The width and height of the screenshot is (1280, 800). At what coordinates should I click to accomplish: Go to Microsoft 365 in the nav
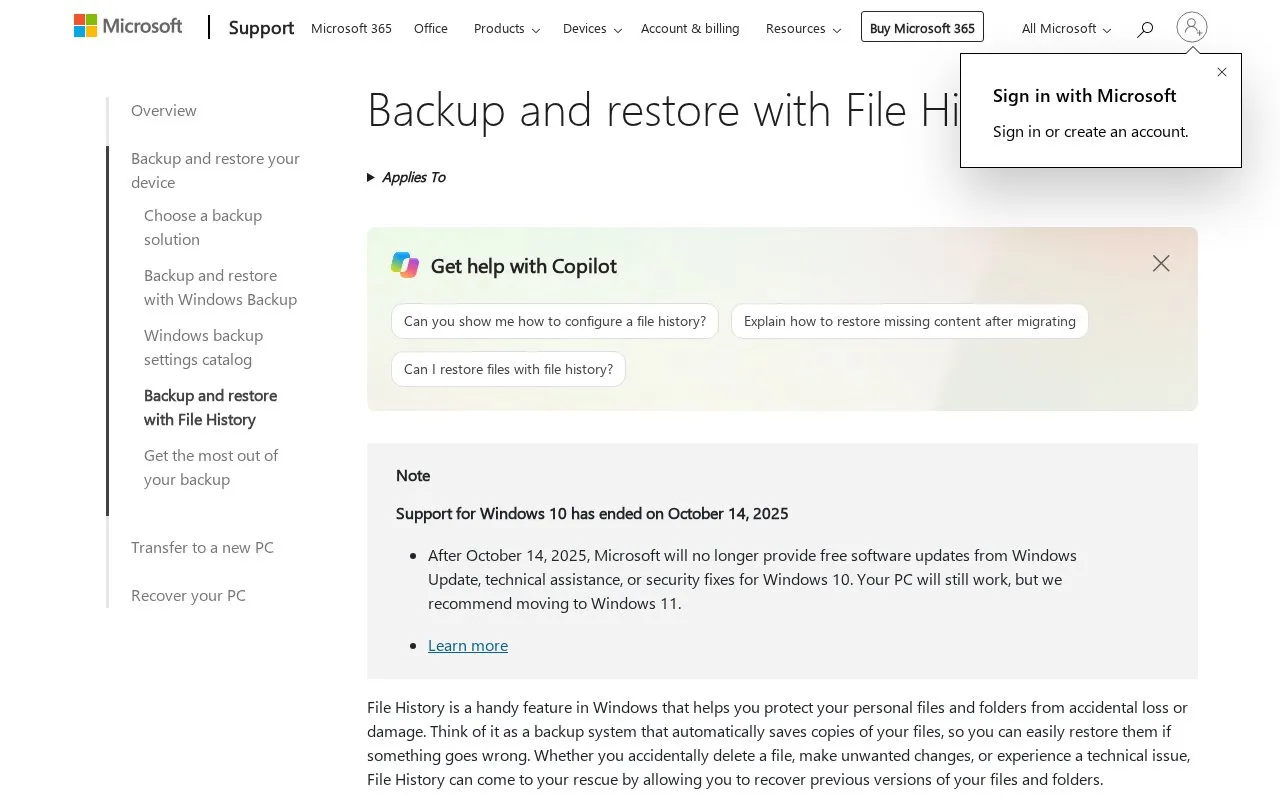click(351, 29)
